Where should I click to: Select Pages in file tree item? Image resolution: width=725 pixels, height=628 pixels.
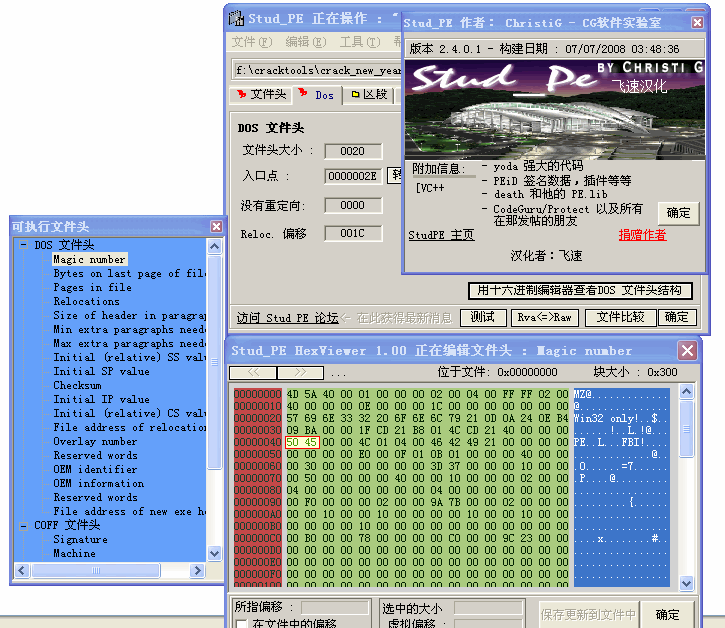click(x=92, y=287)
